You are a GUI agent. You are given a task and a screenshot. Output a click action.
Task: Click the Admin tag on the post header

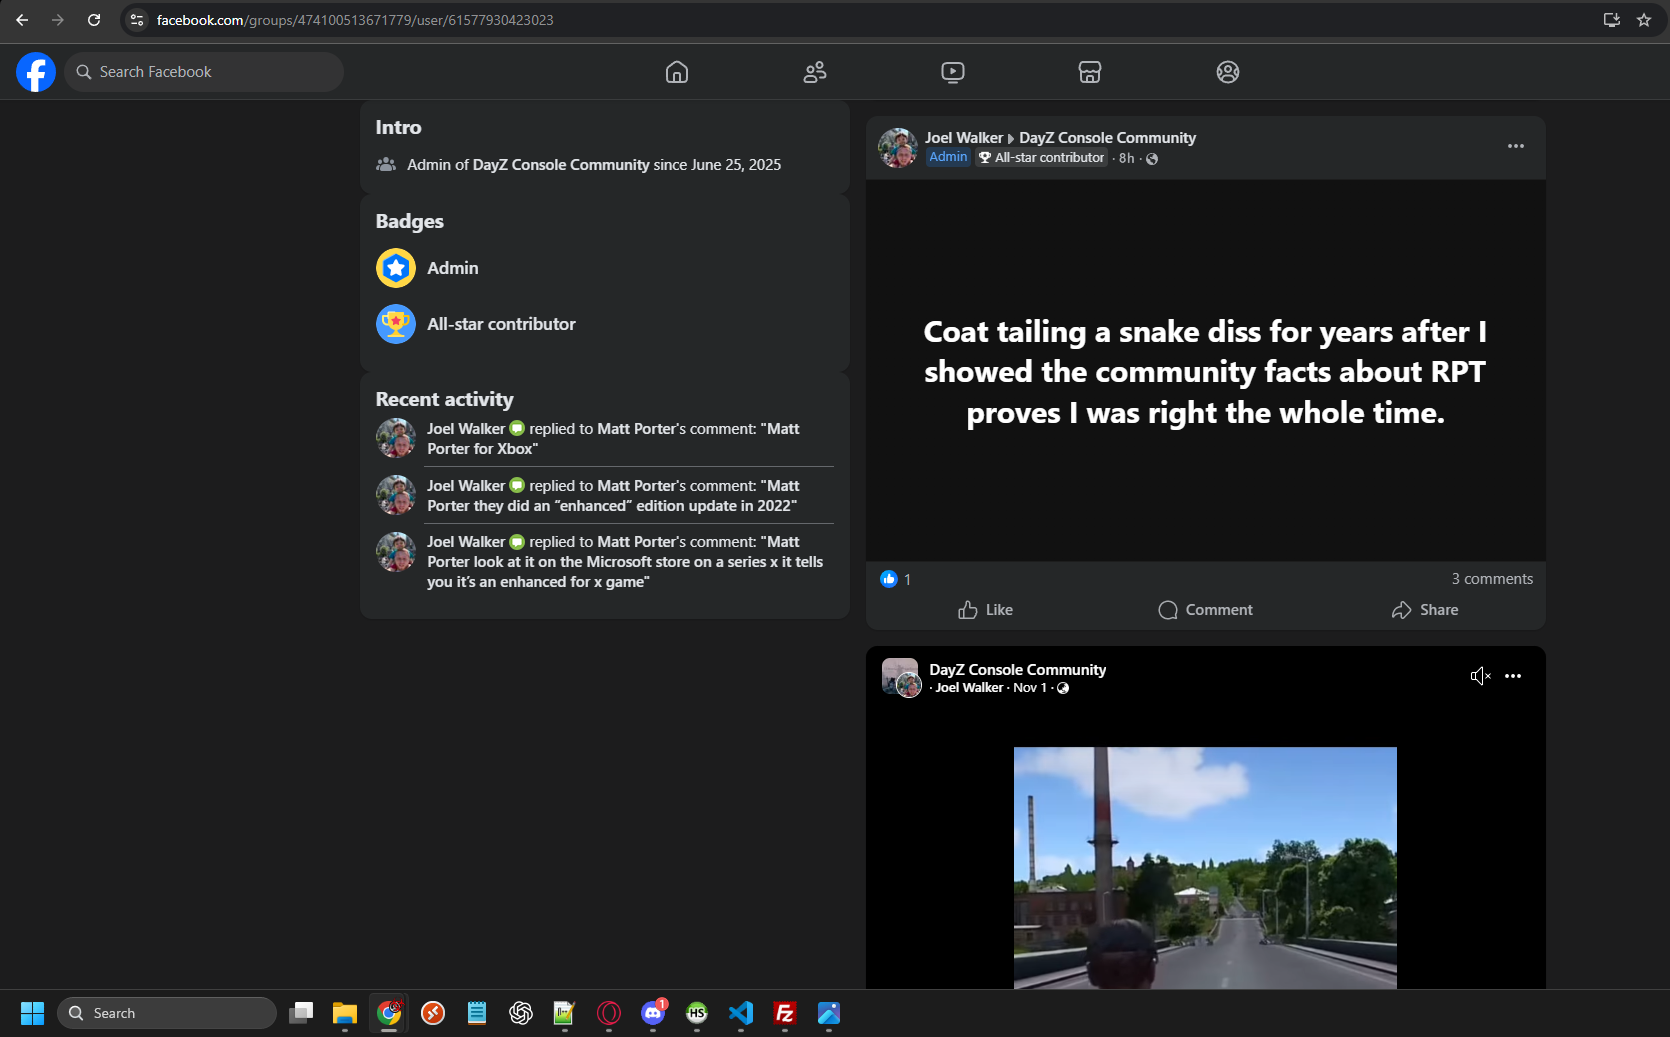[948, 157]
